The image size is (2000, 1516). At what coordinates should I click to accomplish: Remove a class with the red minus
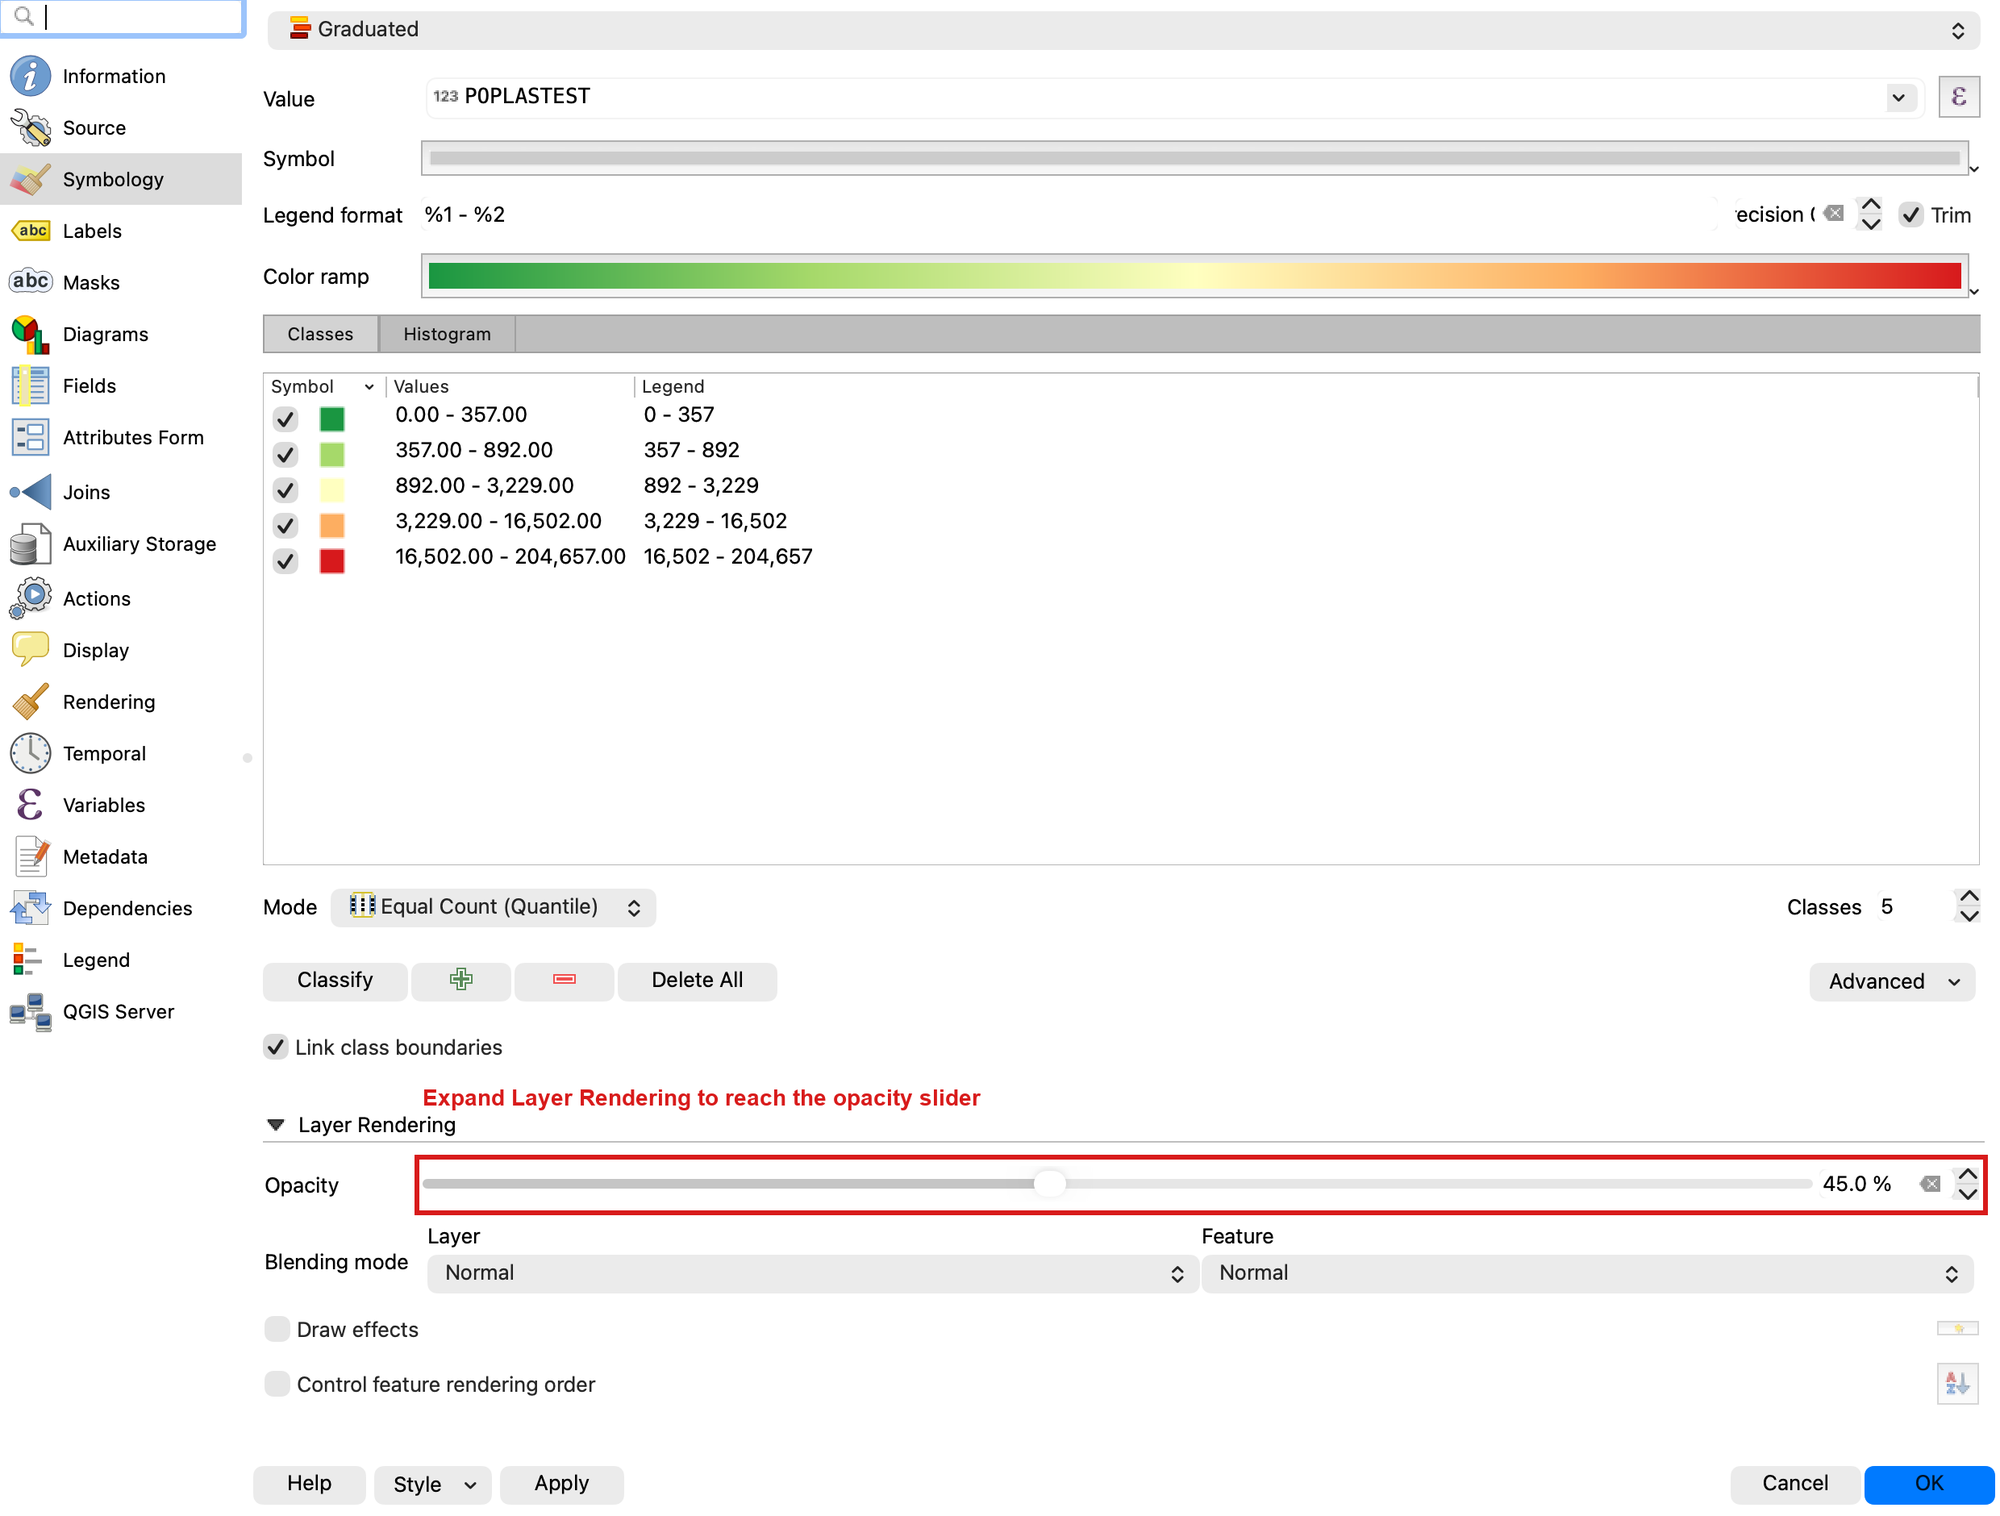coord(564,980)
